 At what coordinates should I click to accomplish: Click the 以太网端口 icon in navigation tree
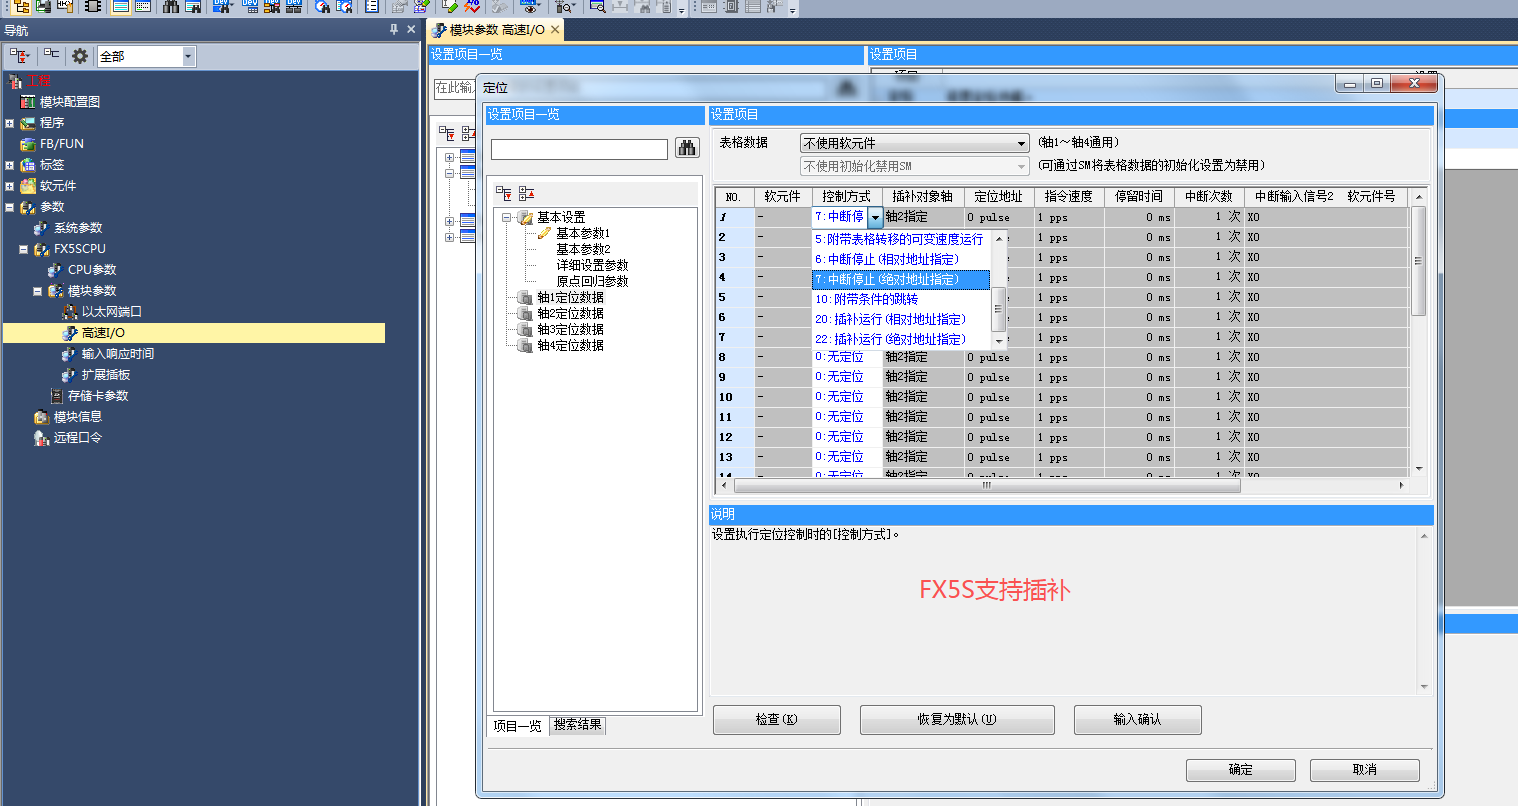coord(70,312)
